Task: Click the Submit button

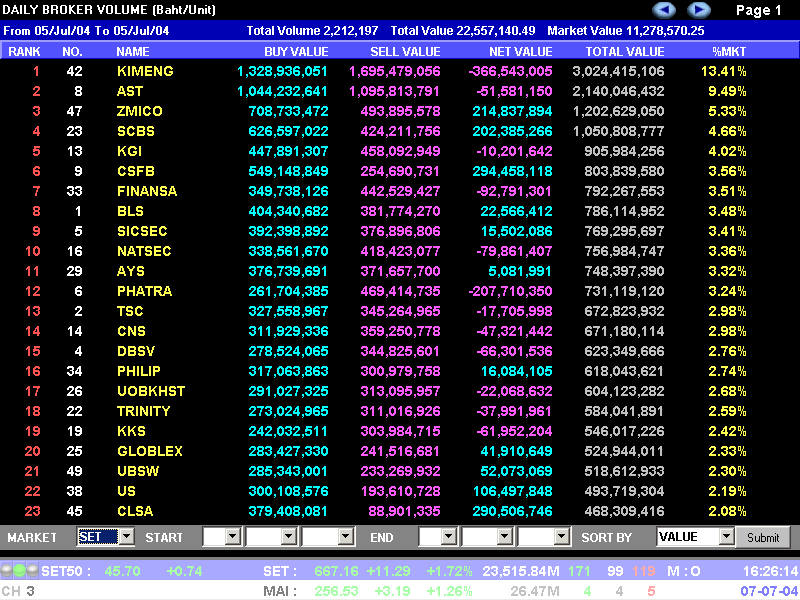Action: coord(763,538)
